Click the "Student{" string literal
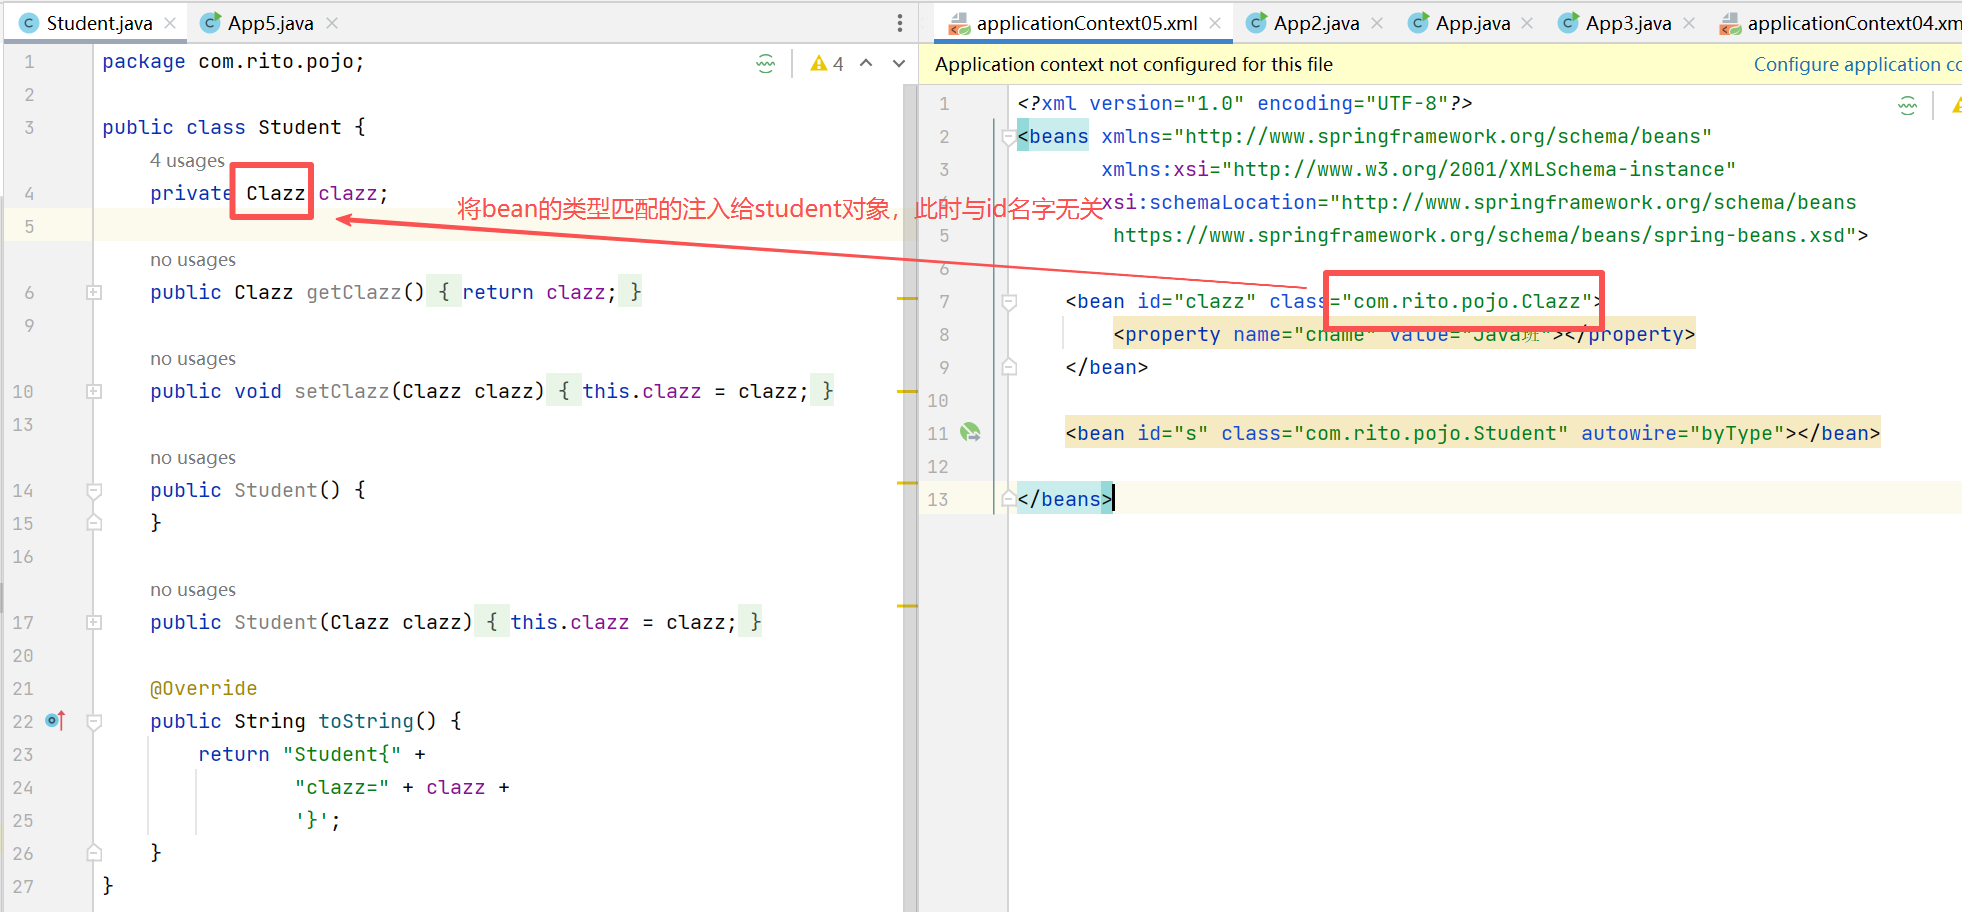 coord(342,754)
